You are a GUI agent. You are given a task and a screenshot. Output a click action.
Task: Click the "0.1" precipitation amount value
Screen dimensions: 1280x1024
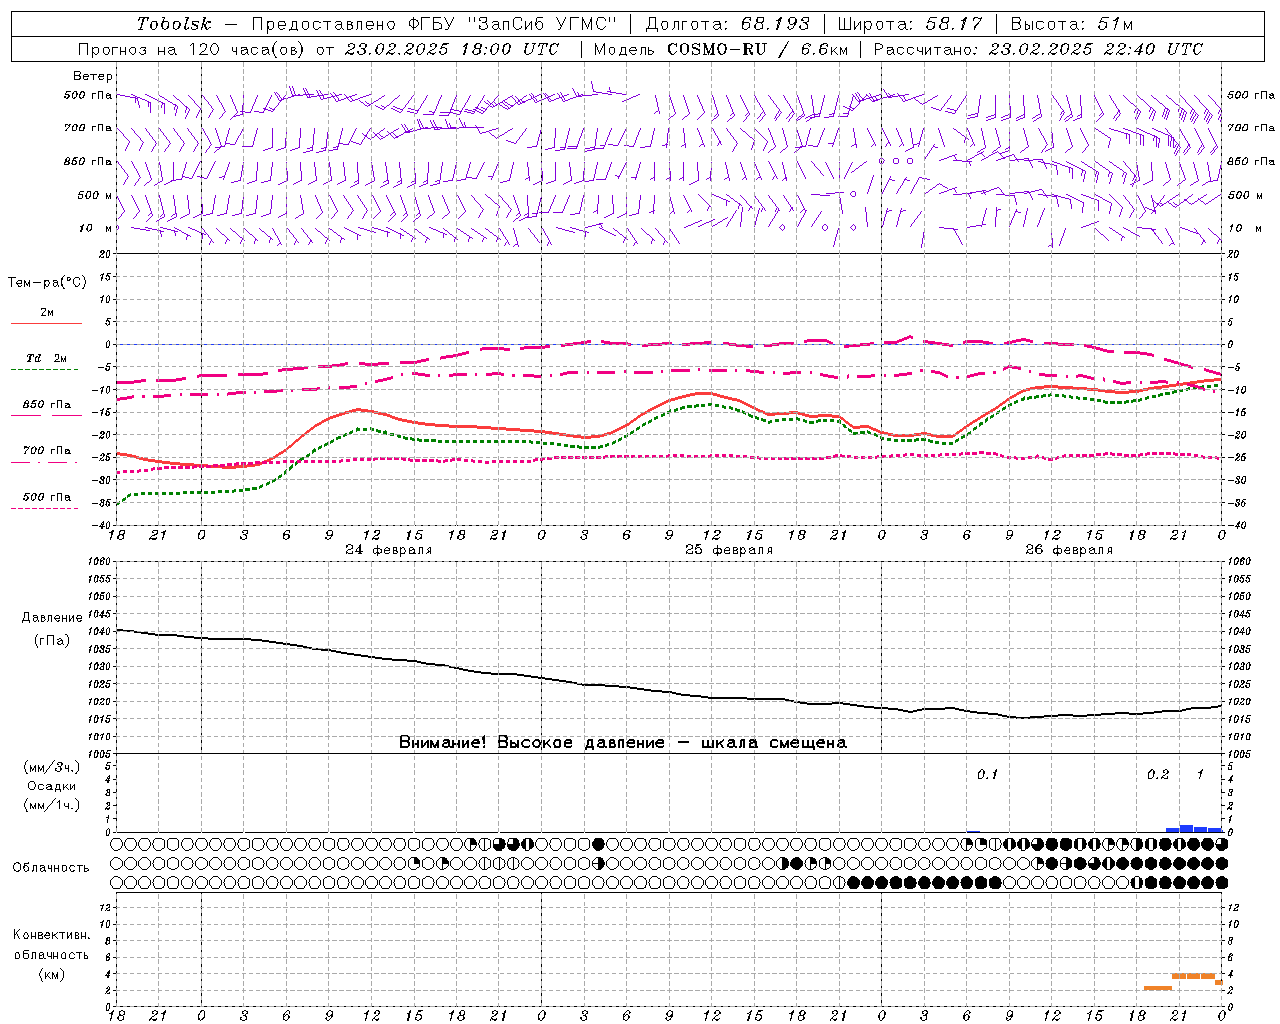coord(987,774)
